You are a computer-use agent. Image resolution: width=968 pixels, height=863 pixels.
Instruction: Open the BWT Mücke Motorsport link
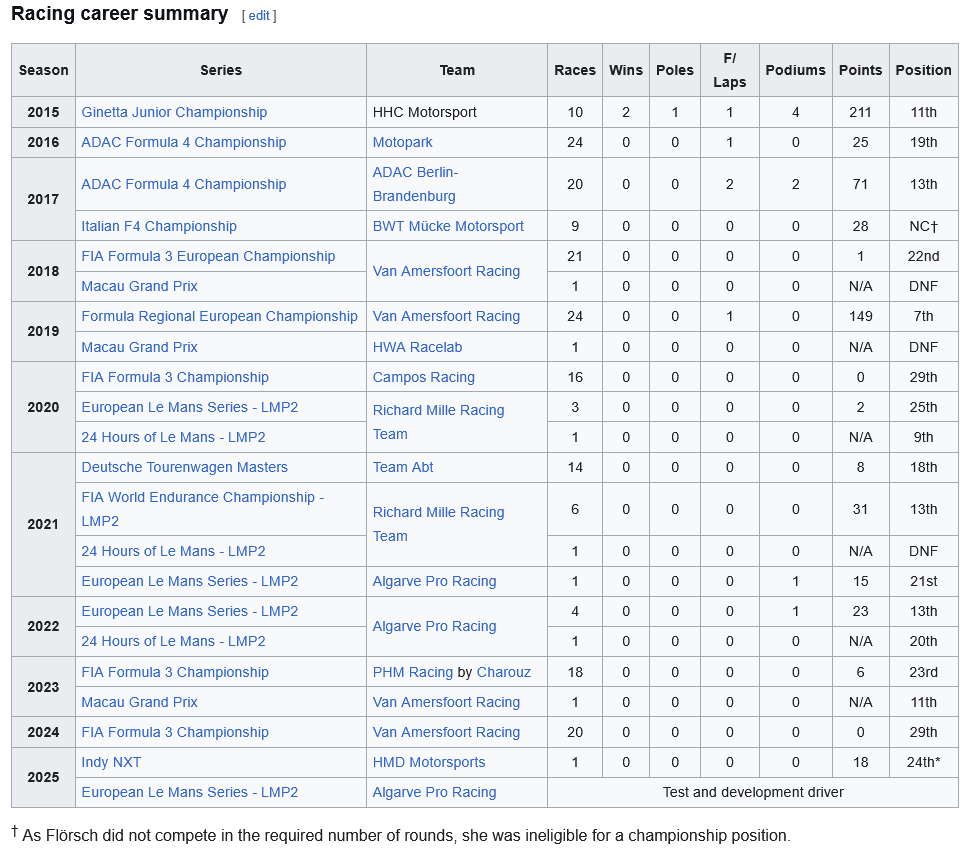point(448,227)
